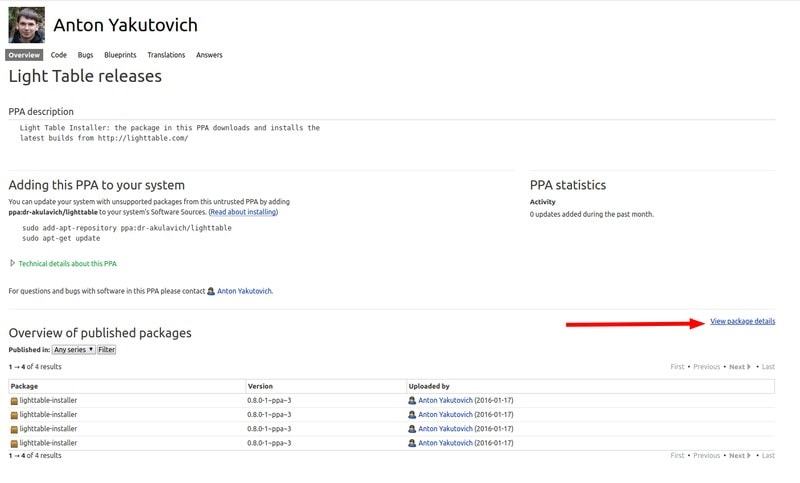Click the View package details link
This screenshot has height=483, width=800.
[742, 321]
